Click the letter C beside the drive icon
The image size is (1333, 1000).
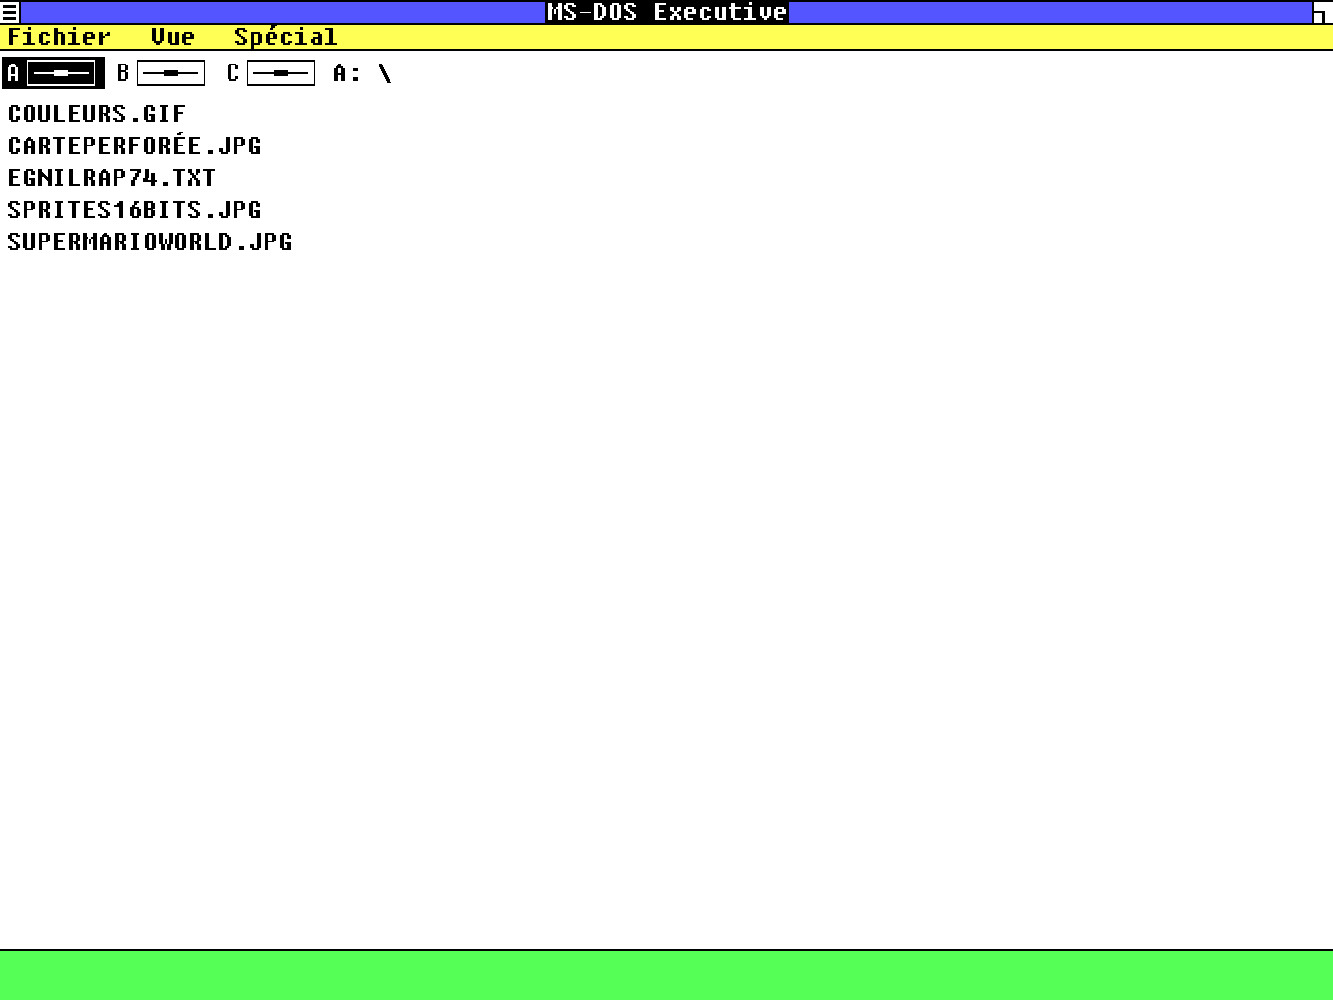pos(233,74)
